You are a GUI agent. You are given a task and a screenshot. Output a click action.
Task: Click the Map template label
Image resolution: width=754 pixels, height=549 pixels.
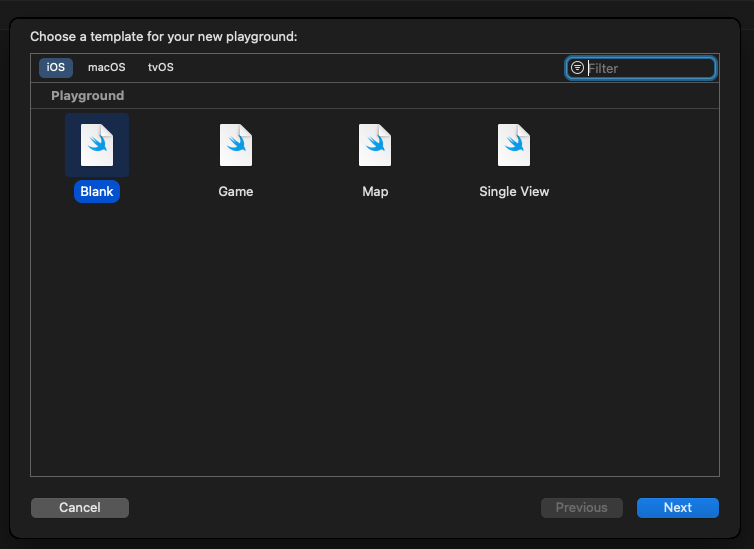[x=375, y=191]
